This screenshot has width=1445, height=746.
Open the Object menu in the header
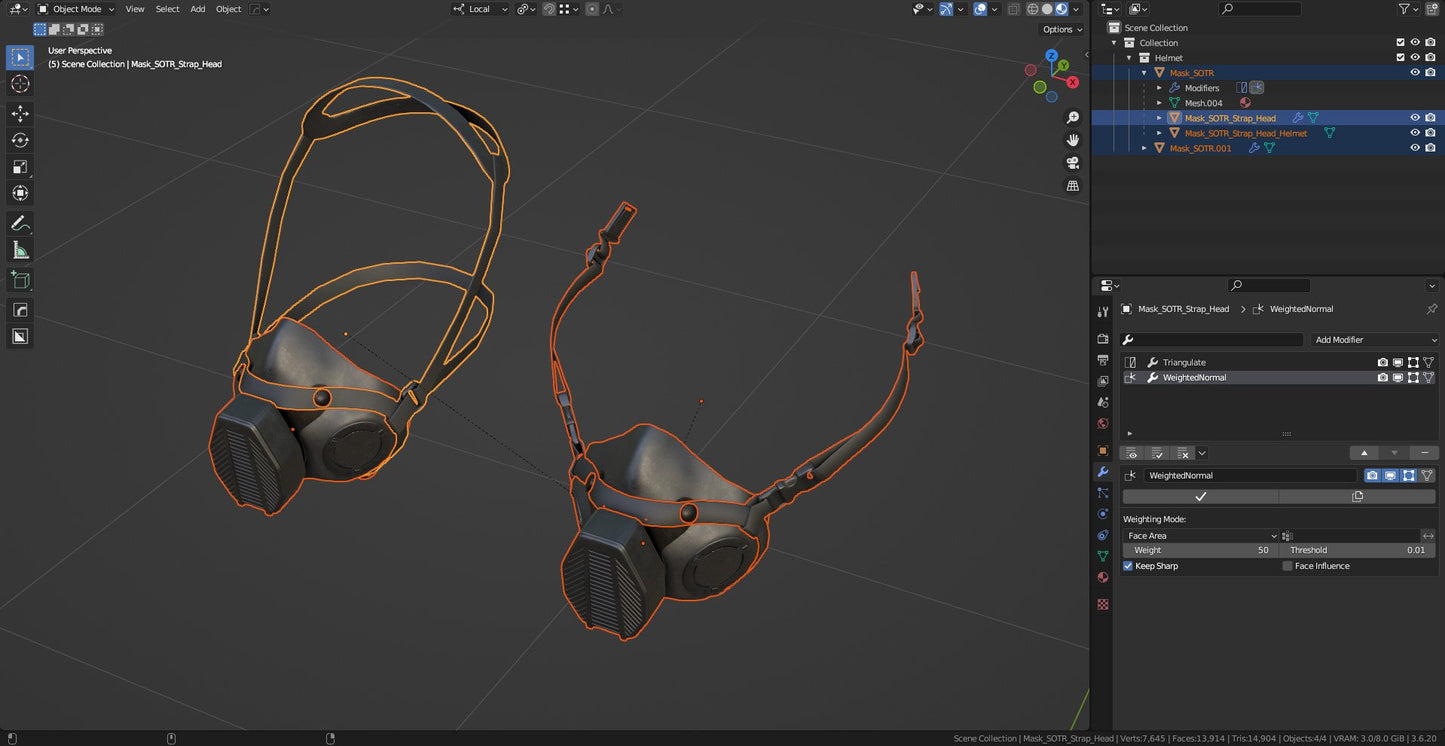[x=227, y=9]
